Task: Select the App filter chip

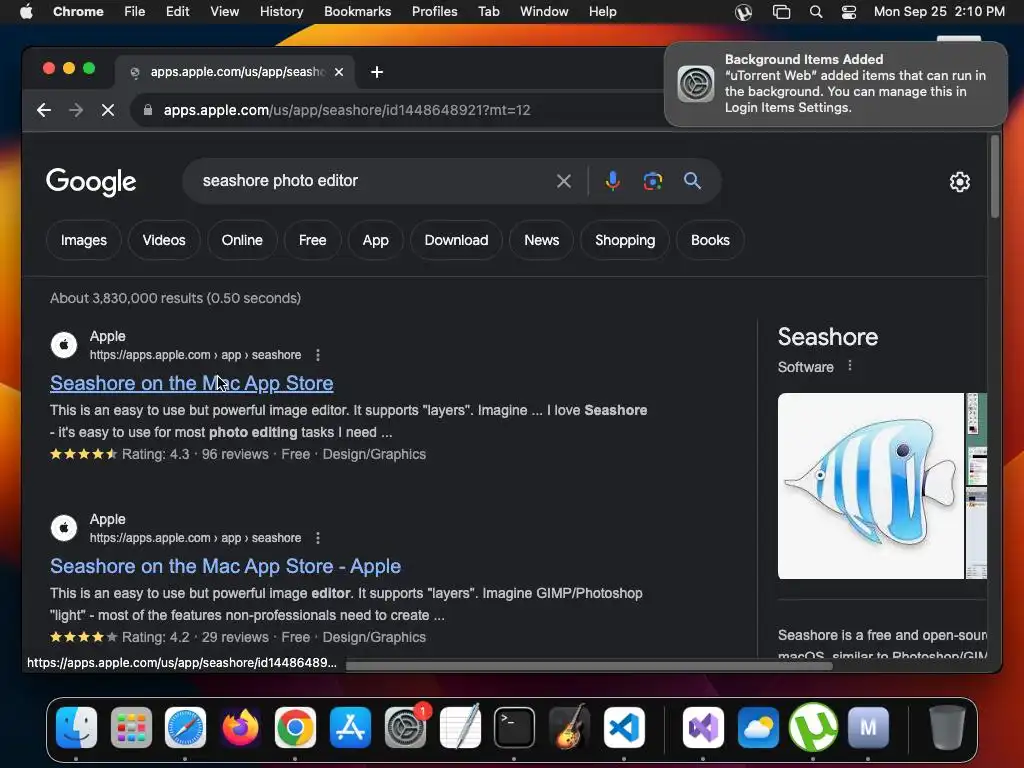Action: coord(376,240)
